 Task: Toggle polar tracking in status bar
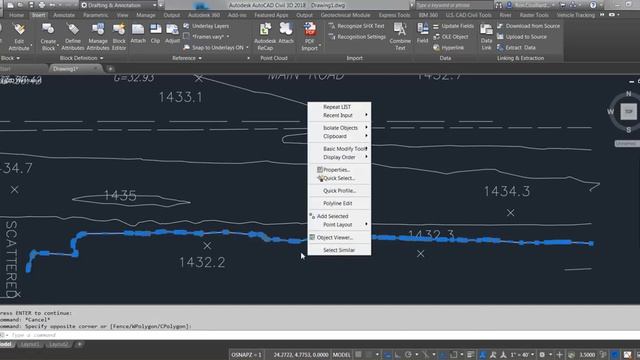408,355
